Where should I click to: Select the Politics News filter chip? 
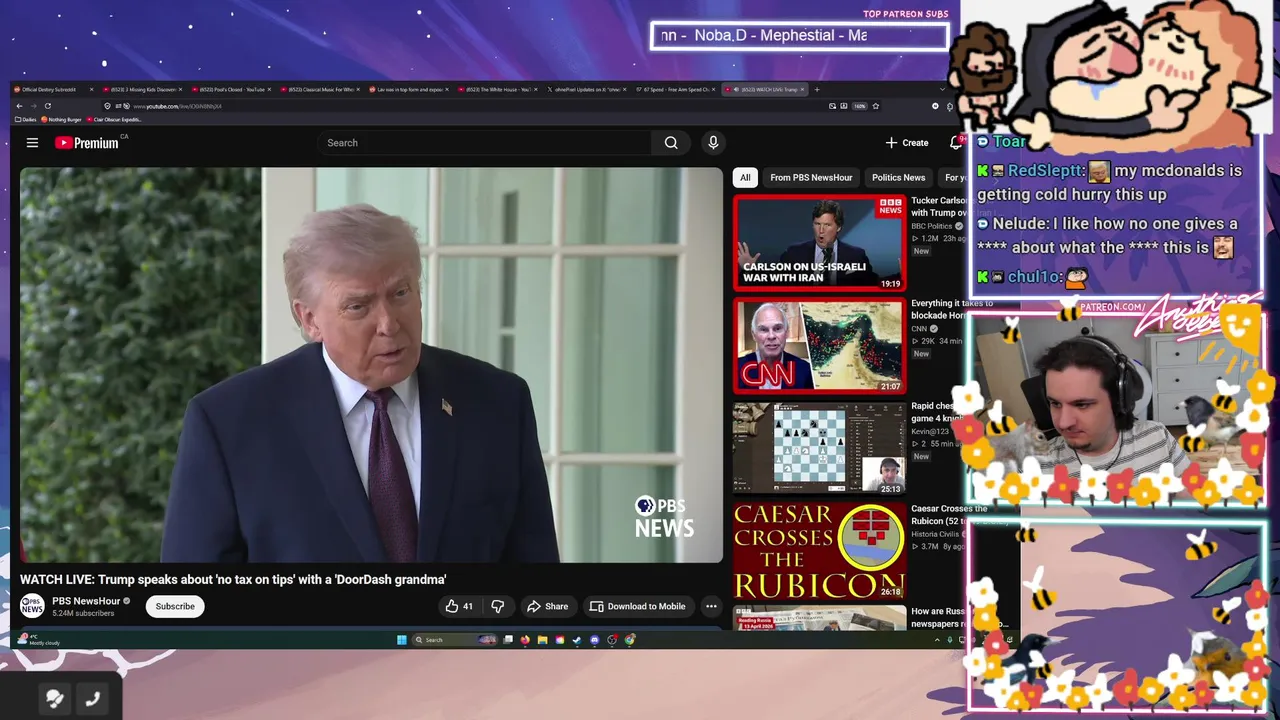click(x=898, y=178)
